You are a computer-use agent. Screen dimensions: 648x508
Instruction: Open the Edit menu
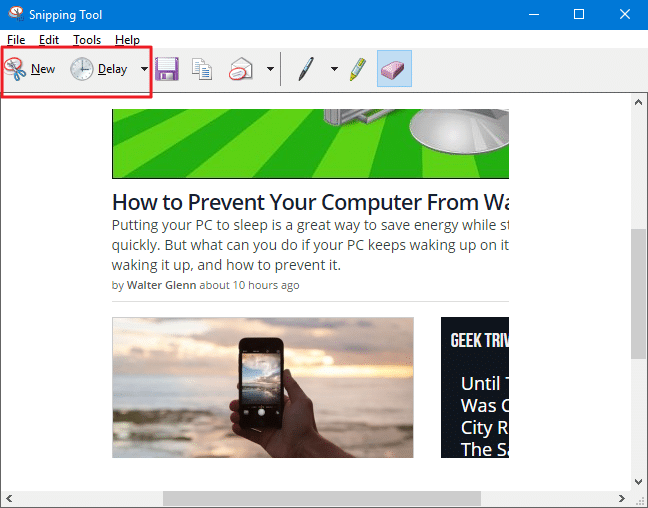coord(49,40)
